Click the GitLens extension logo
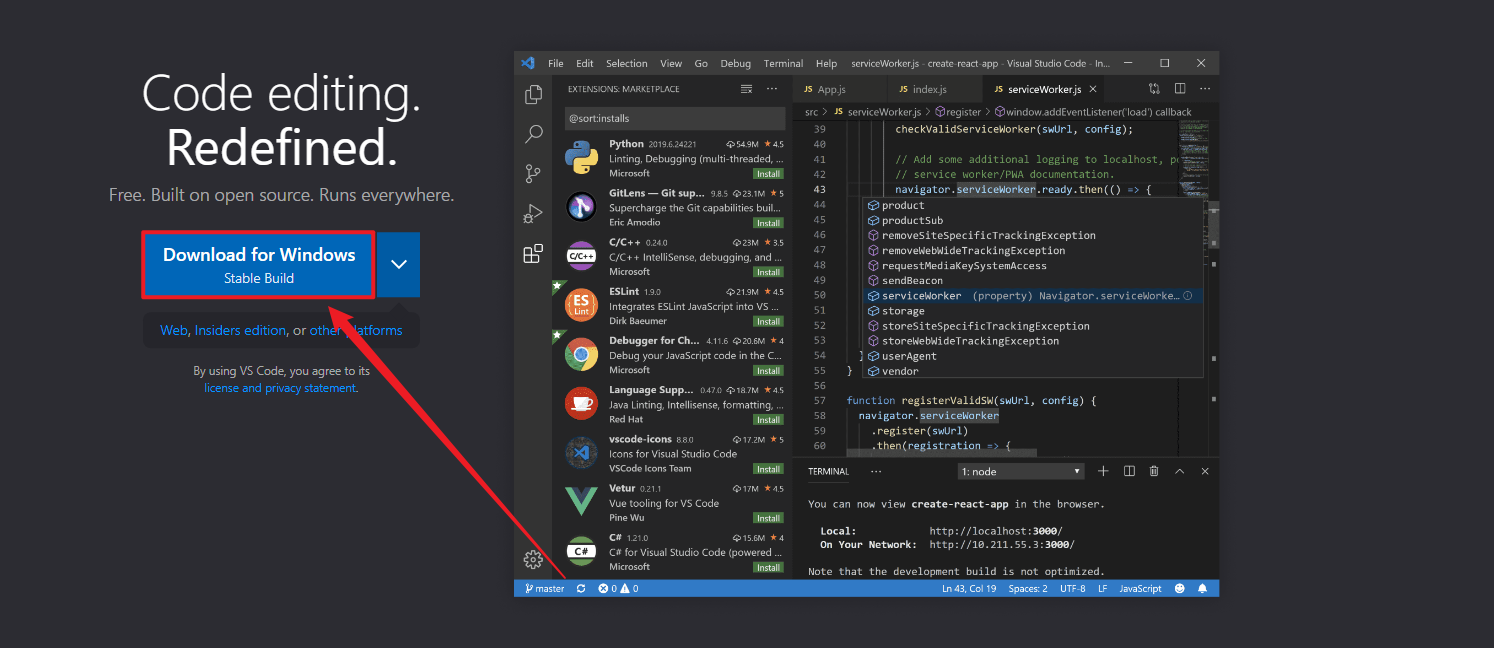 pyautogui.click(x=581, y=207)
